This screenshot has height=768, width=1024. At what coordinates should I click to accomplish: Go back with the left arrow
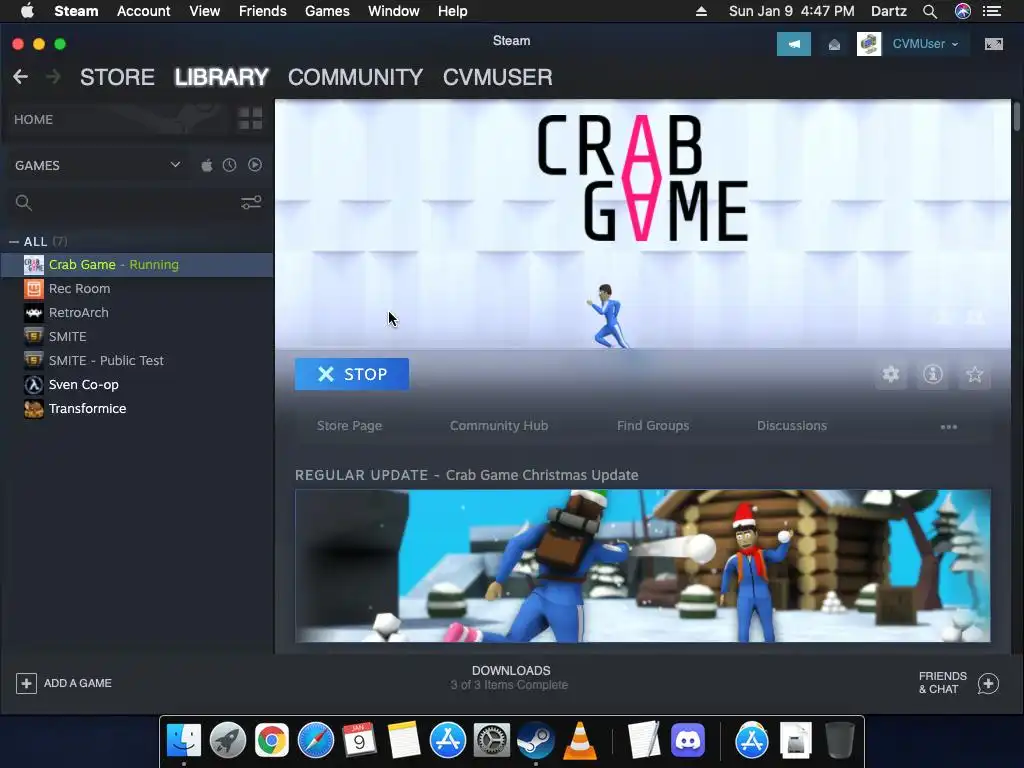point(20,77)
